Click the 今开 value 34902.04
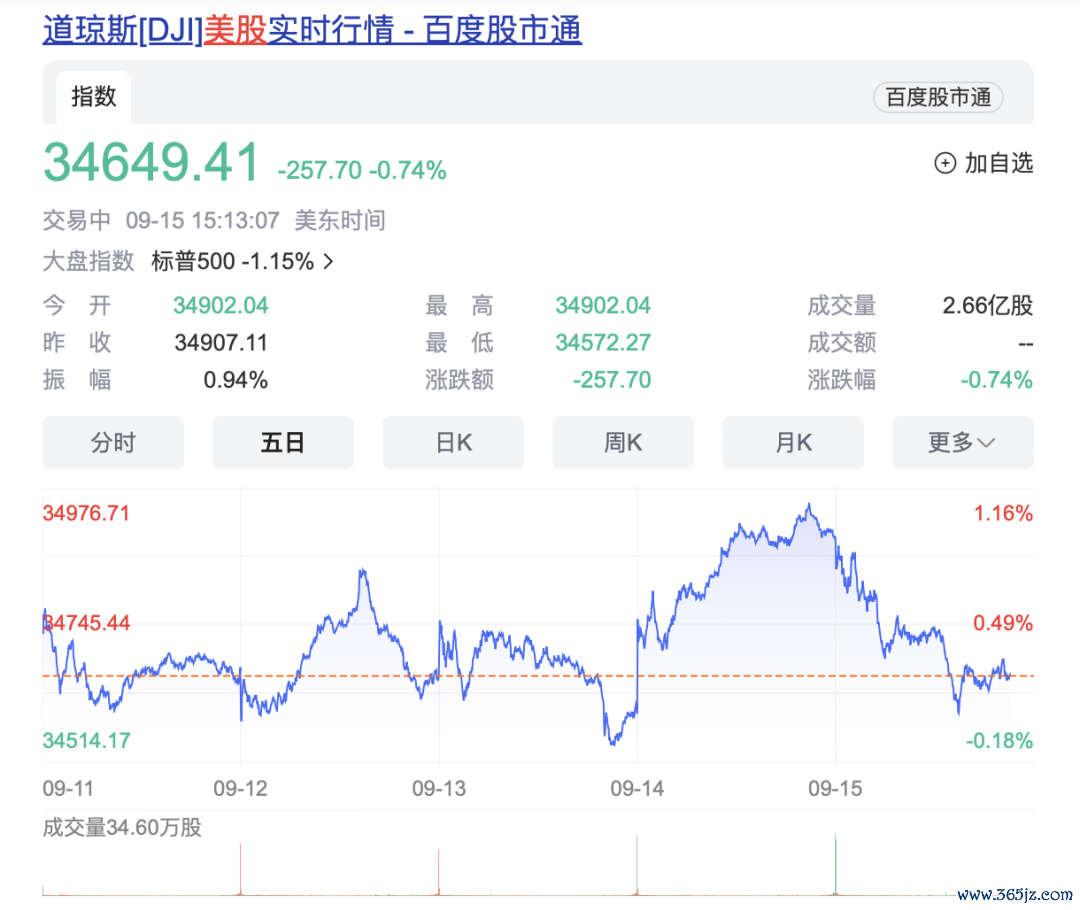This screenshot has height=910, width=1080. pos(220,305)
